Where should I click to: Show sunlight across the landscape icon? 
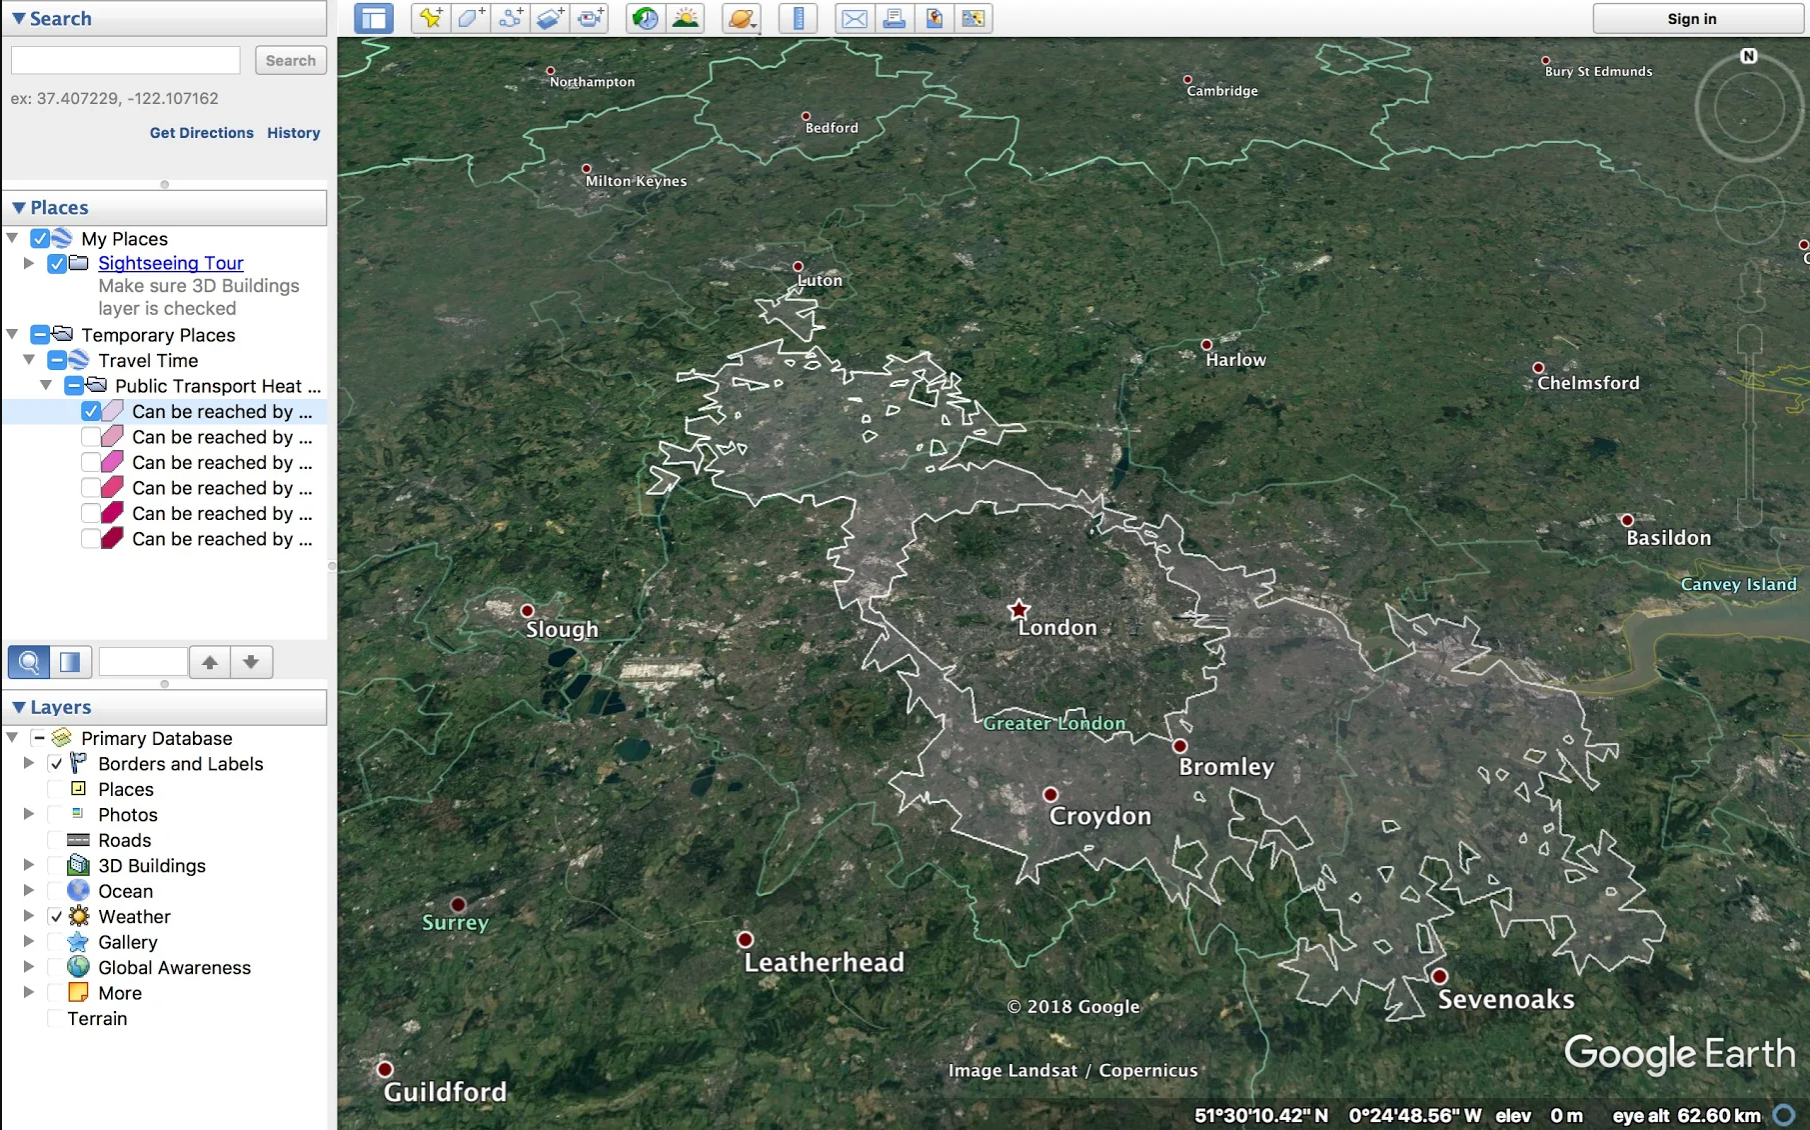pos(686,18)
